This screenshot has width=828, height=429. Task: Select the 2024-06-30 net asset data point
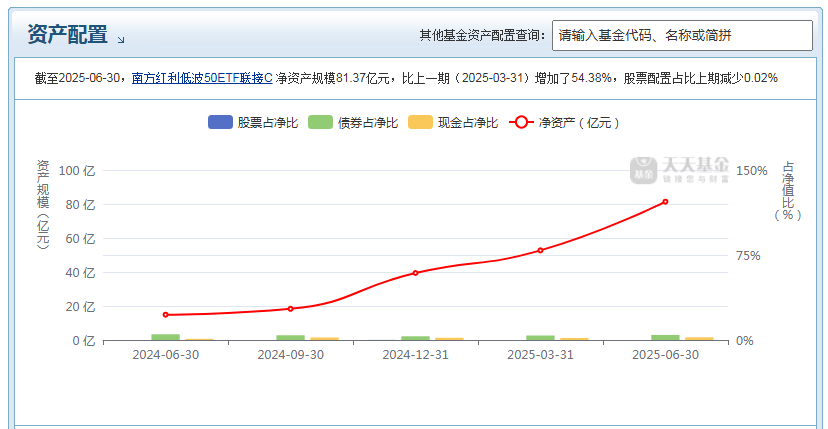[165, 315]
